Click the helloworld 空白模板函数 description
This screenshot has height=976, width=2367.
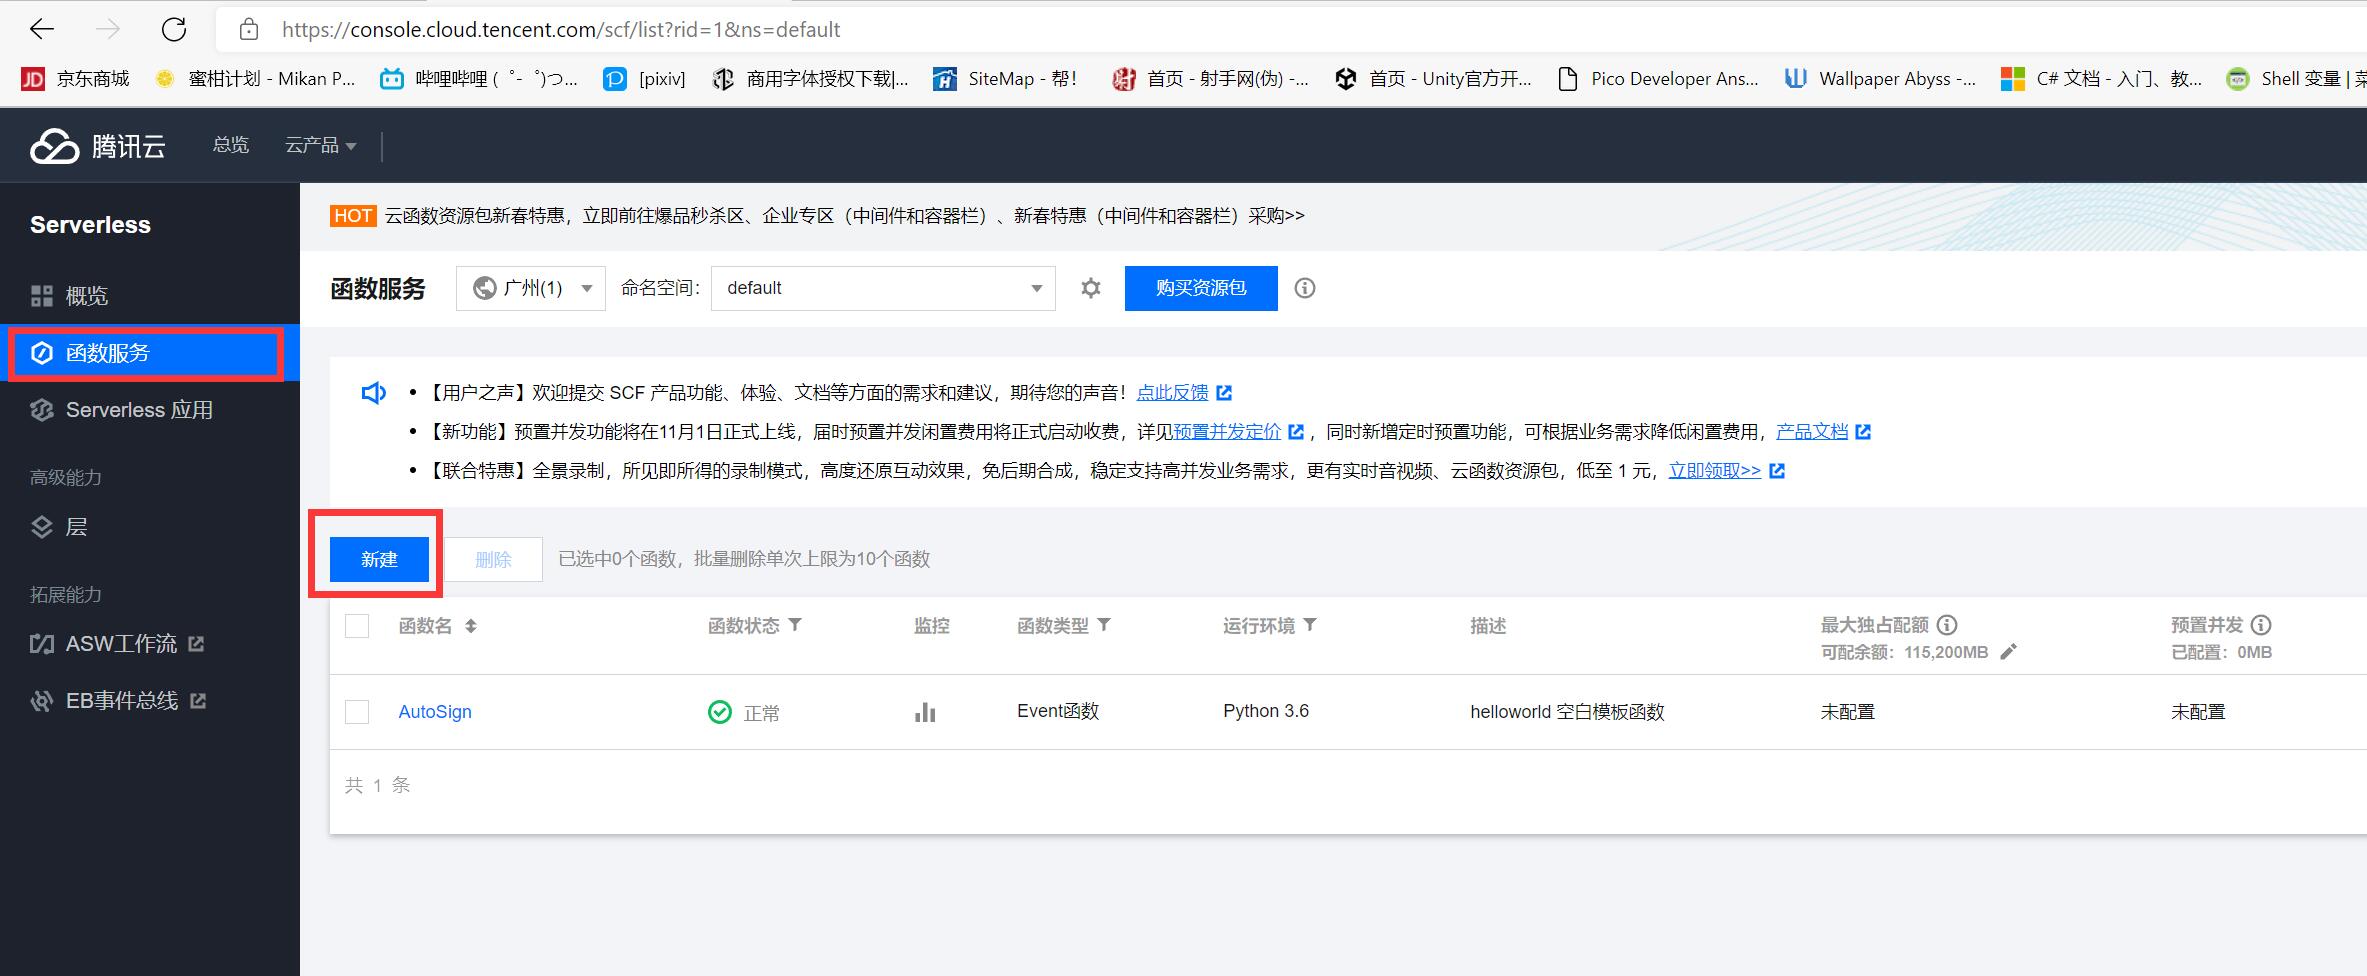coord(1567,712)
